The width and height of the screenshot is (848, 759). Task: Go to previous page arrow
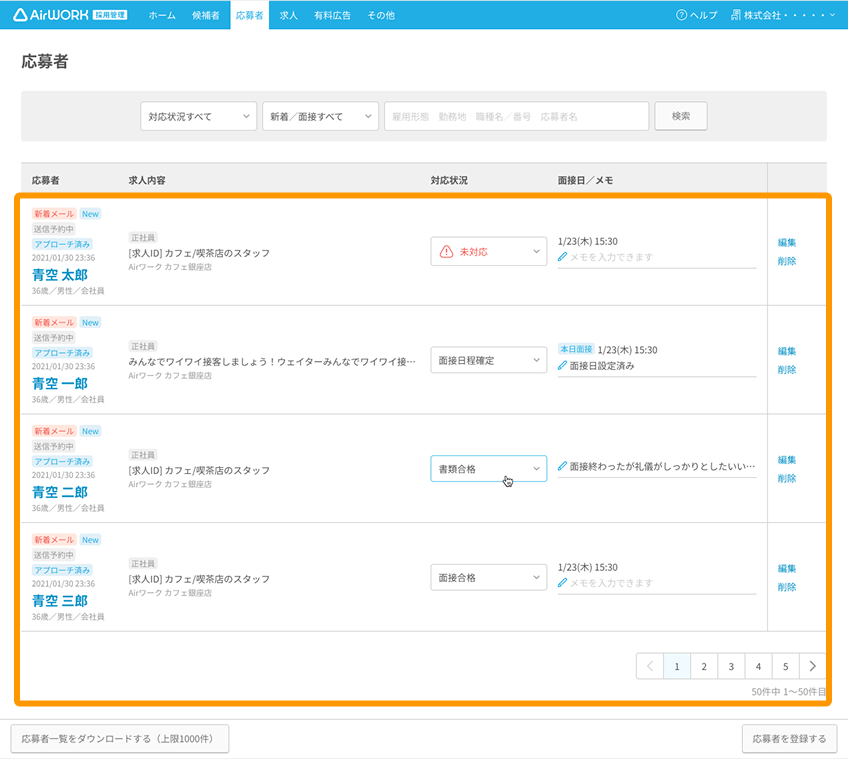pyautogui.click(x=650, y=666)
